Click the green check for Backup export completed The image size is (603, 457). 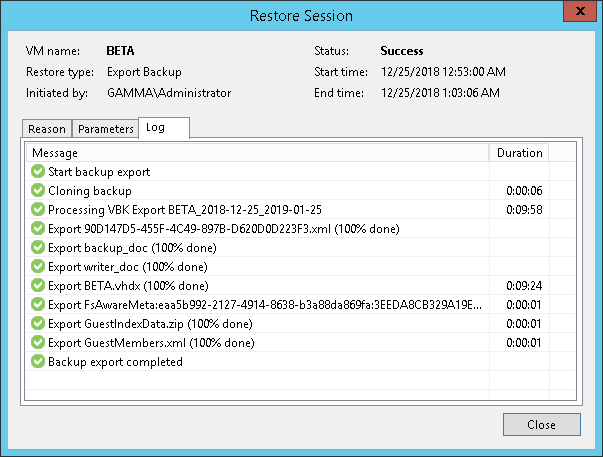click(x=38, y=362)
